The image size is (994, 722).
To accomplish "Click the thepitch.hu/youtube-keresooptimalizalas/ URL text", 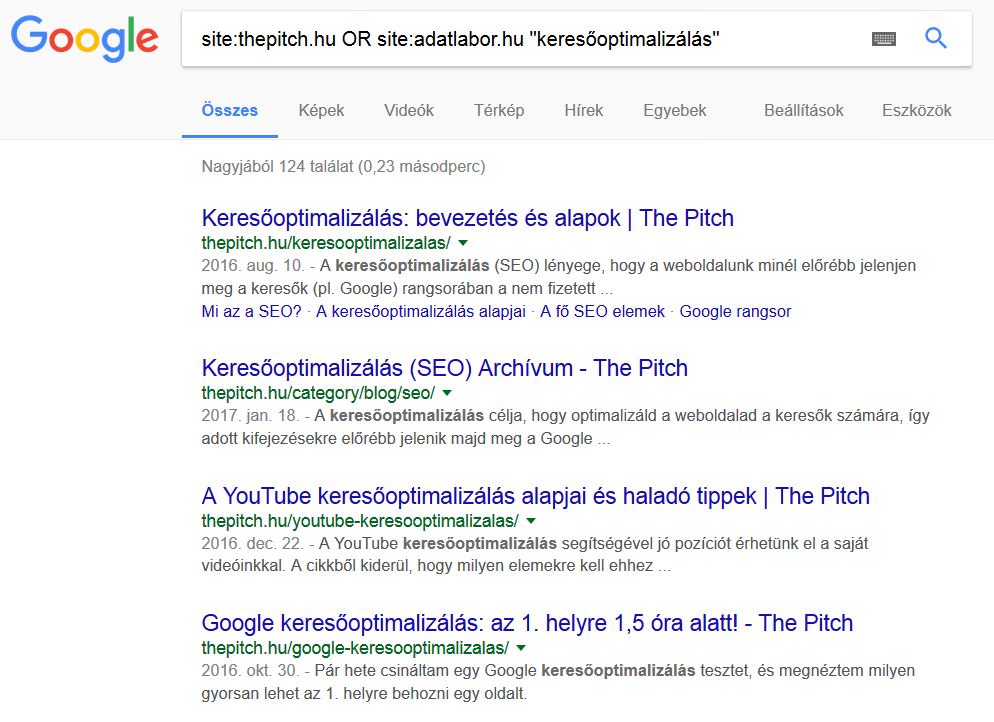I will coord(360,521).
